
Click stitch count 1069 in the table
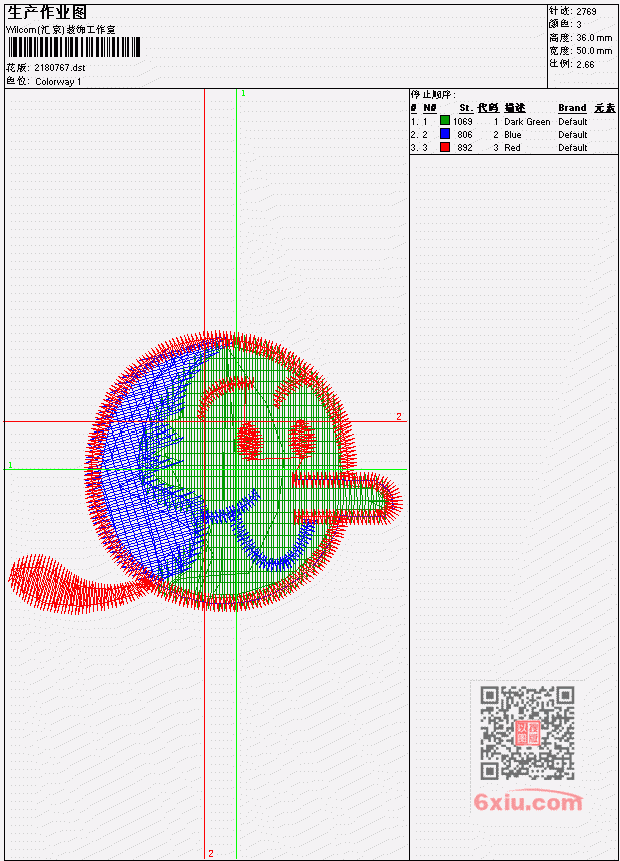pos(462,121)
